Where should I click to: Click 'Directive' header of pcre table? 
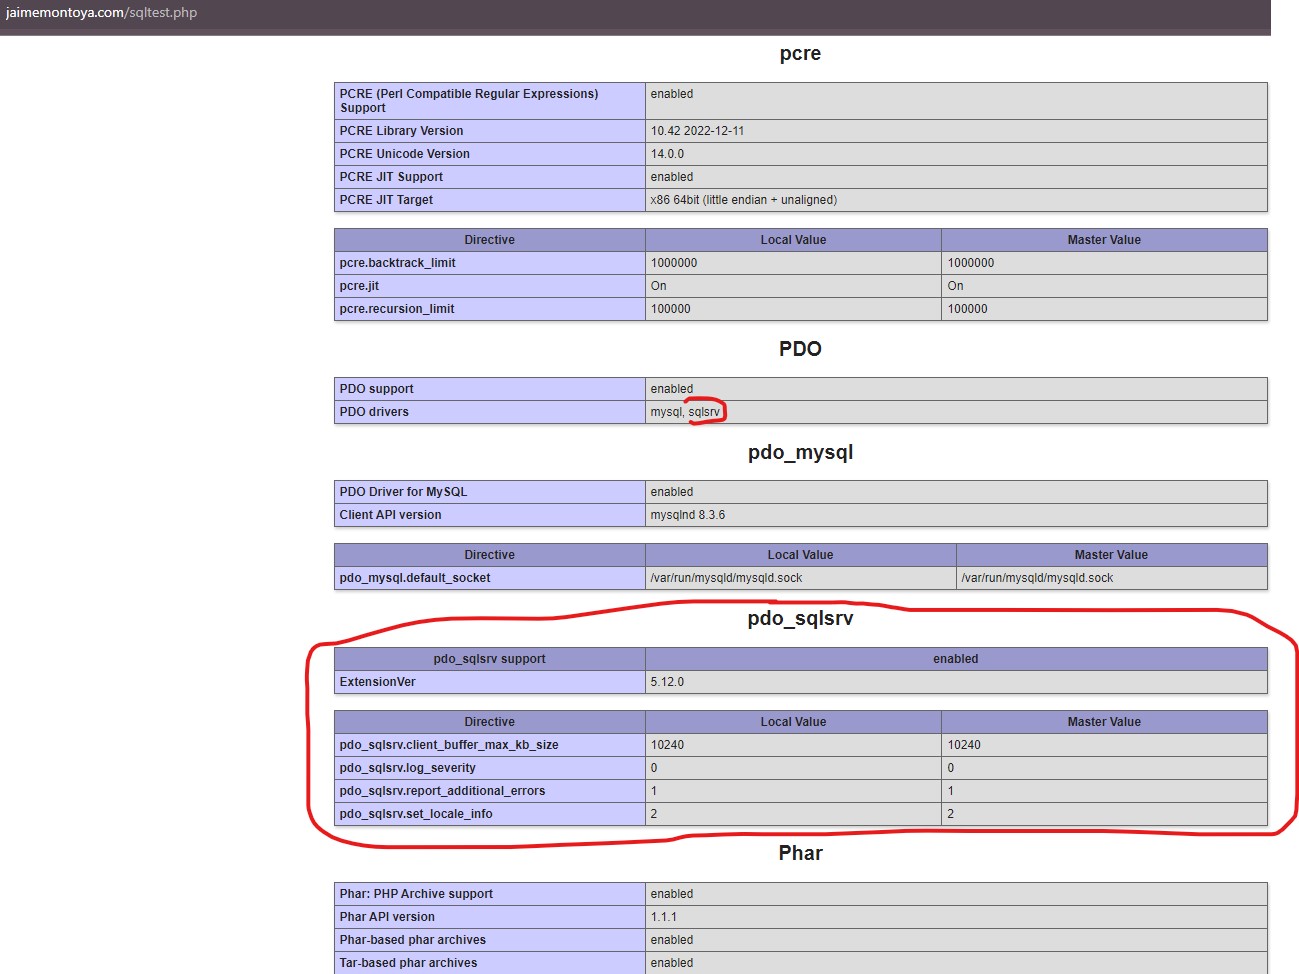490,240
